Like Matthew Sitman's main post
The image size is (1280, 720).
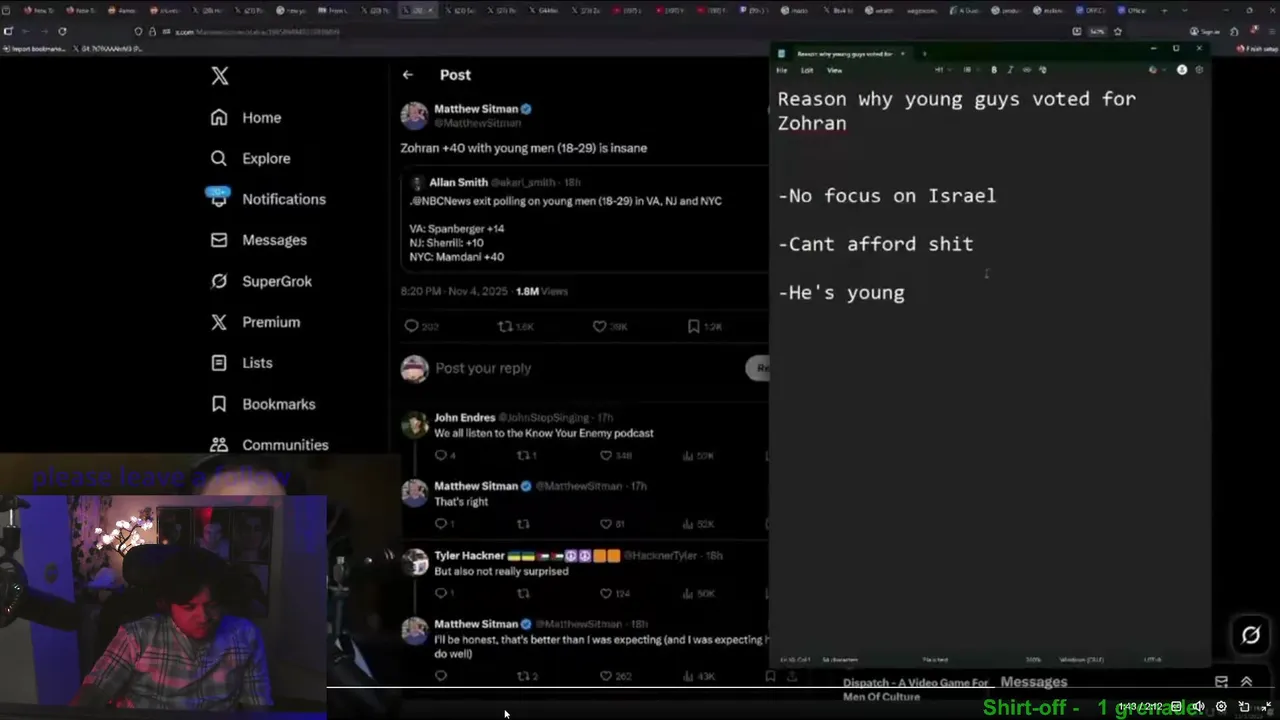(x=599, y=326)
